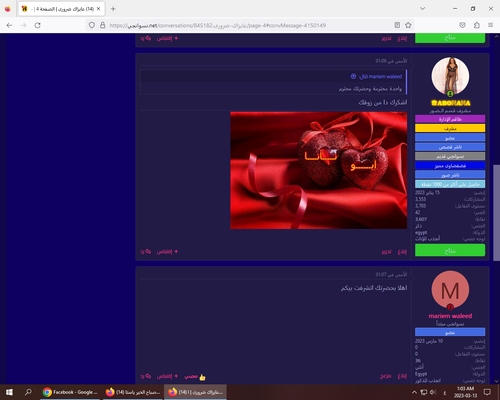Click the yellow مشرف badge
This screenshot has height=400, width=500.
coord(450,128)
